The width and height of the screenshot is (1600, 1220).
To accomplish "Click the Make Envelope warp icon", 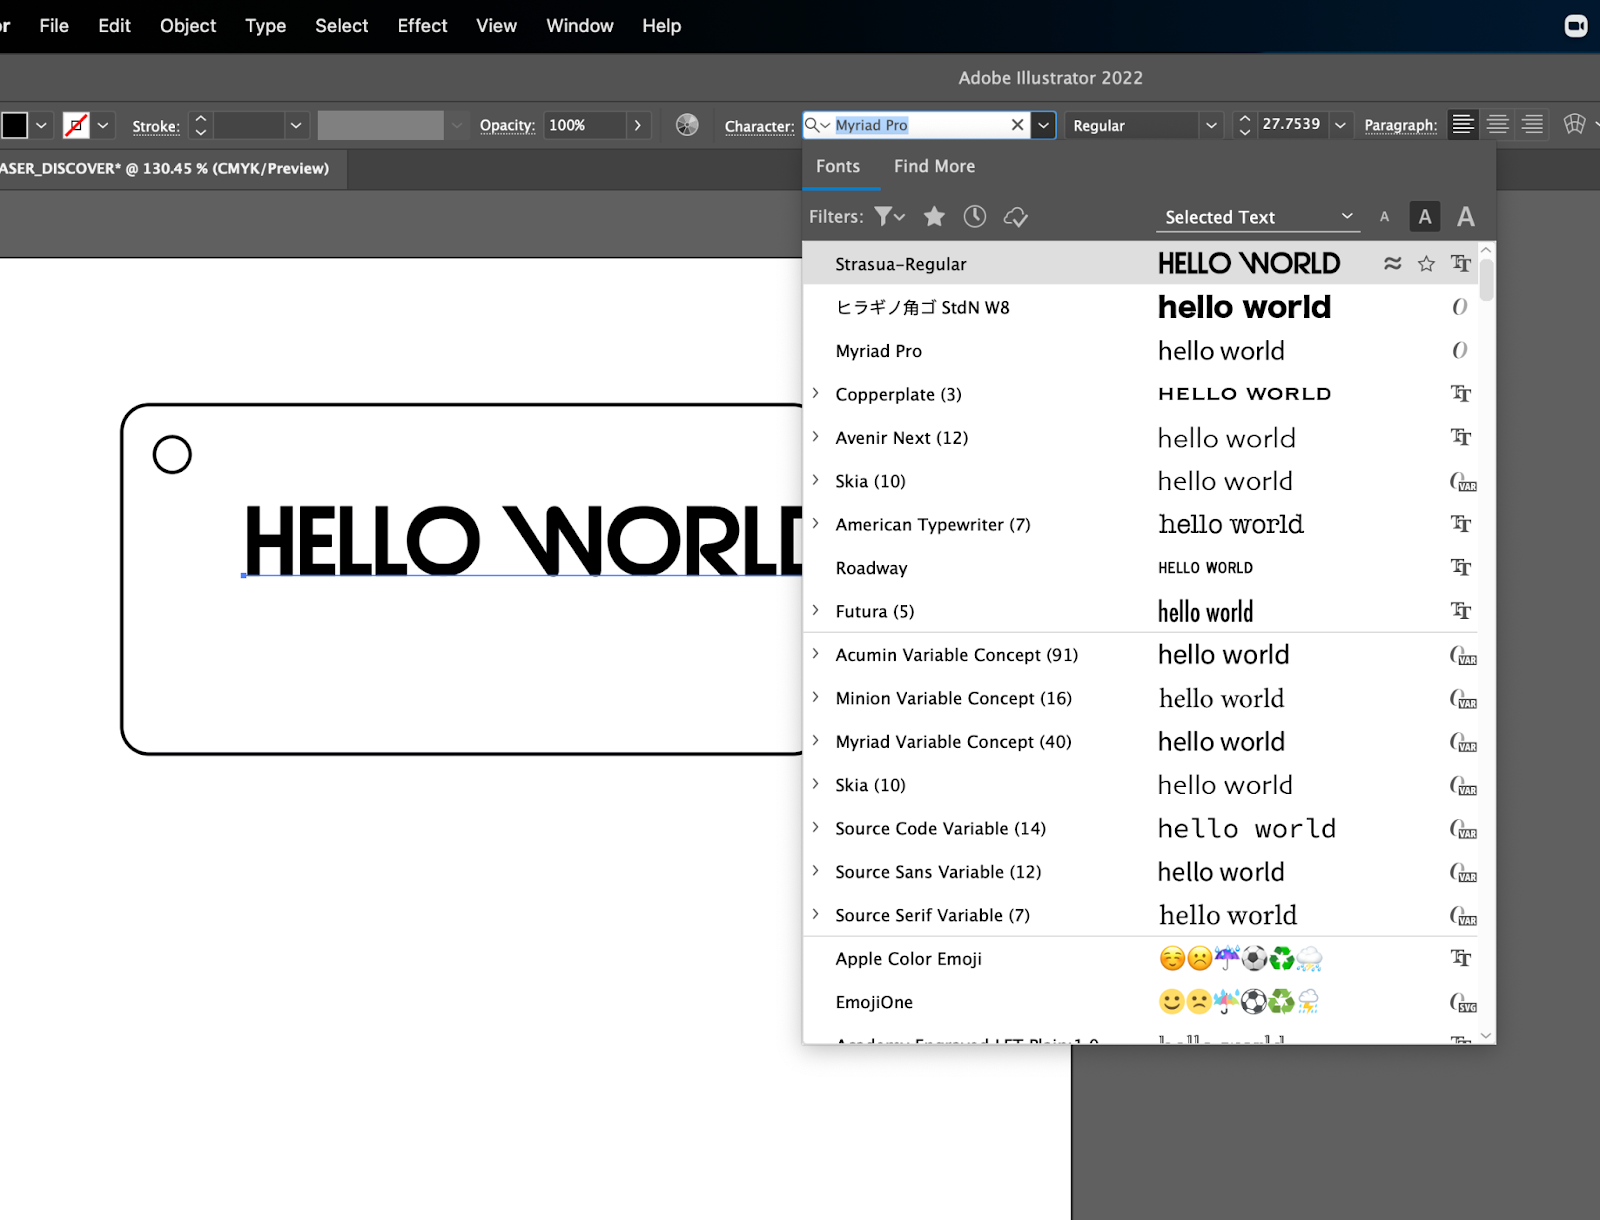I will [1574, 124].
